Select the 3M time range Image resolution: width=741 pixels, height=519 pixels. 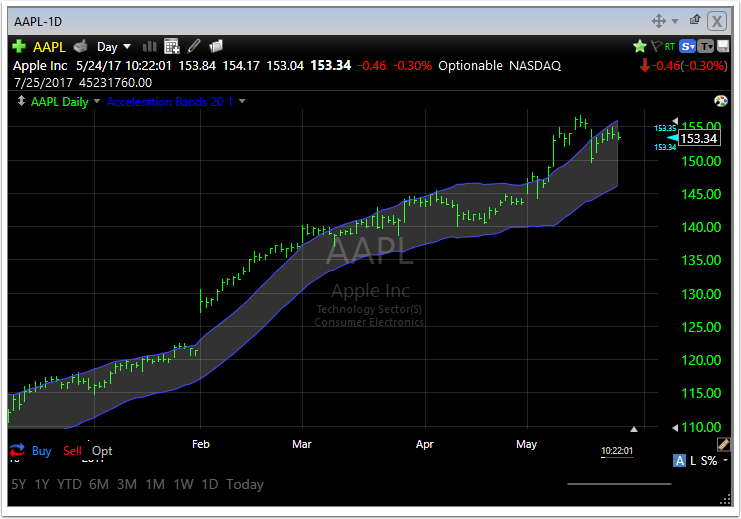(x=127, y=484)
